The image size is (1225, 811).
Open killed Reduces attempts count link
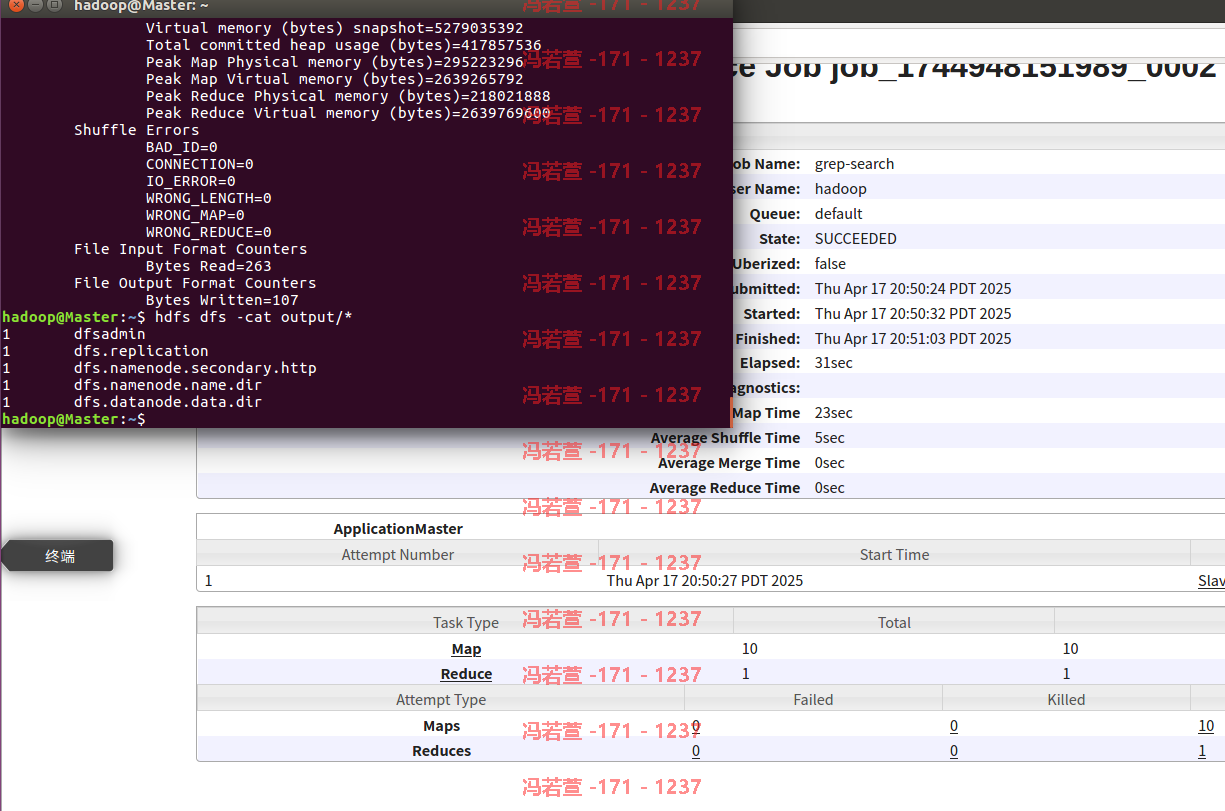(954, 751)
